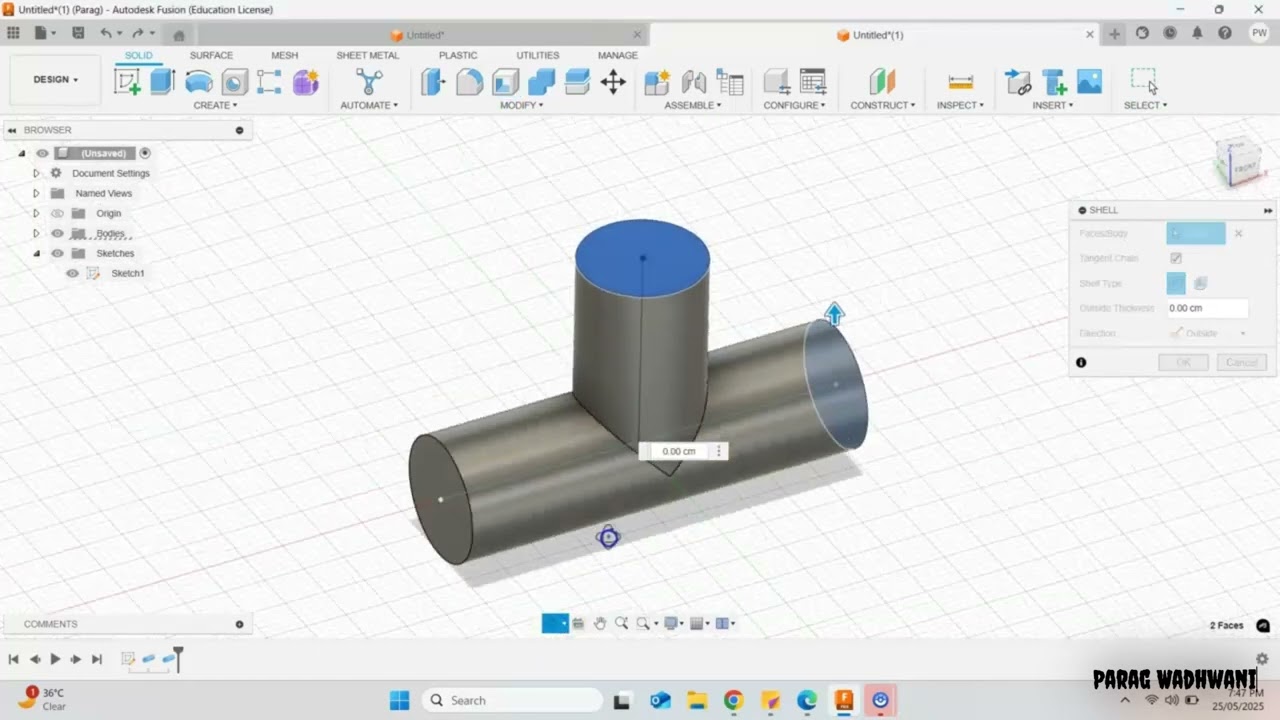The image size is (1280, 720).
Task: Open the CONSTRUCT dropdown menu
Action: (x=883, y=105)
